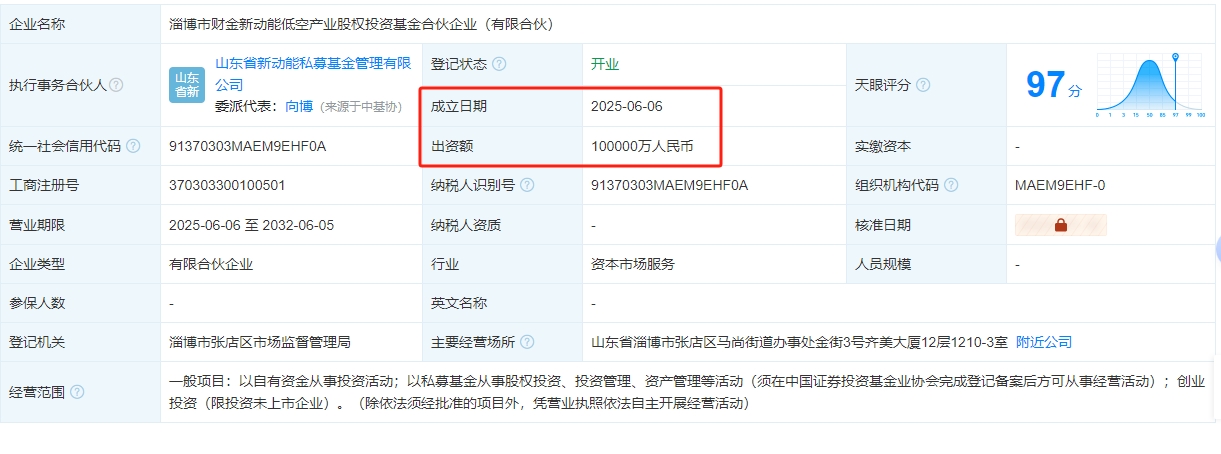Click the 100000万人民币 capital value
Screen dimensions: 1221x454
pos(642,146)
